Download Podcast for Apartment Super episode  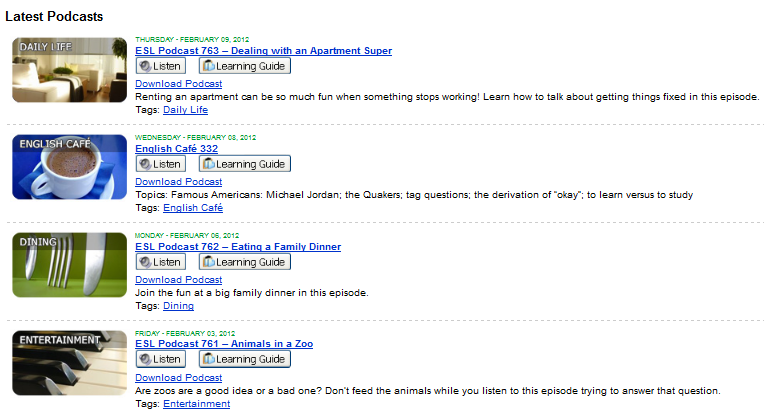pyautogui.click(x=179, y=84)
